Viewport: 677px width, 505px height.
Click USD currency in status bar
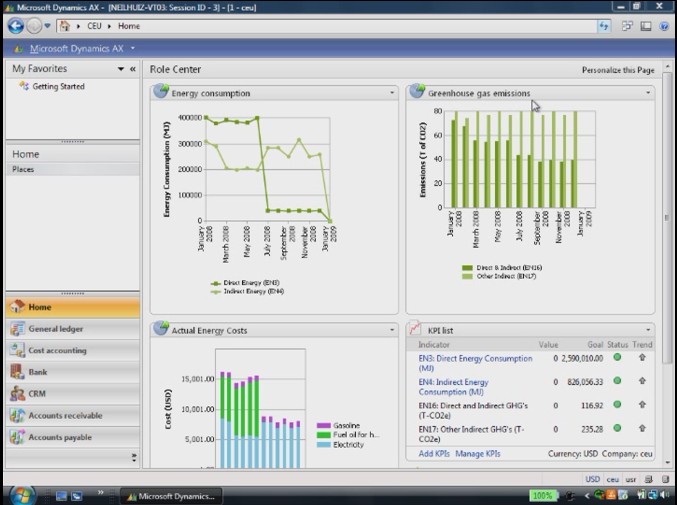[592, 479]
